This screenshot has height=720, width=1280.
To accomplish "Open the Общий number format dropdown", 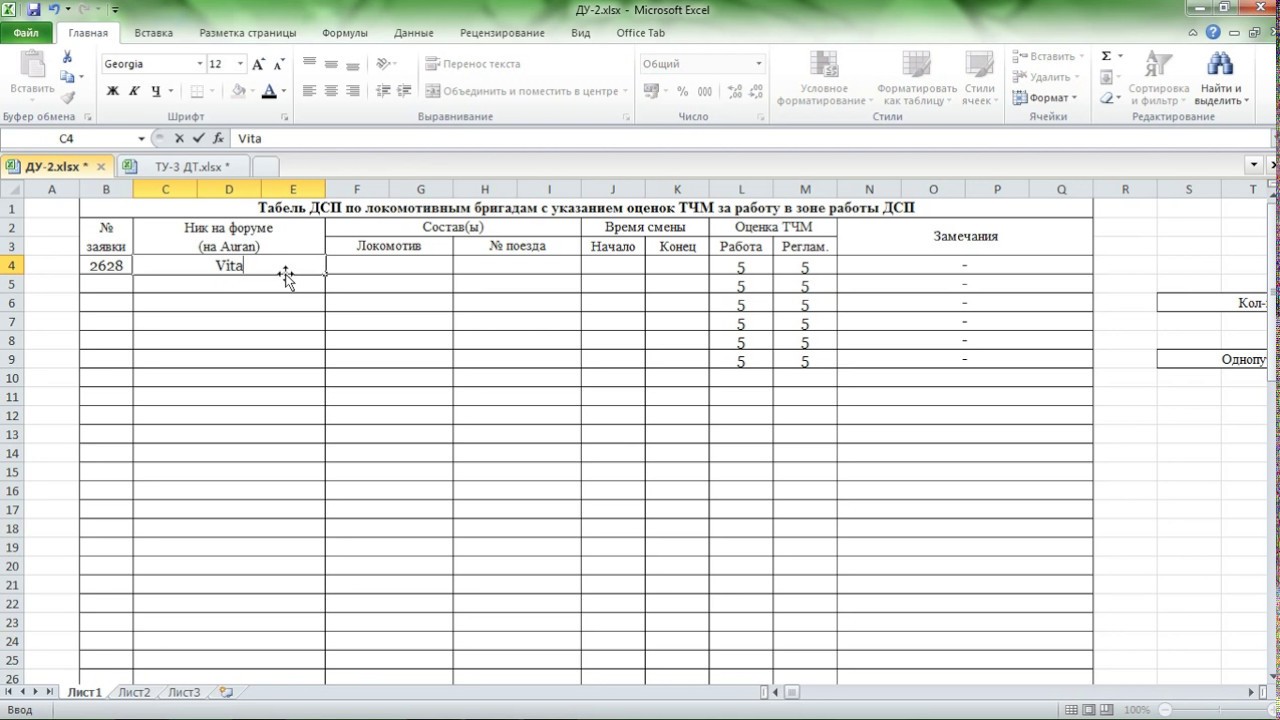I will 758,64.
